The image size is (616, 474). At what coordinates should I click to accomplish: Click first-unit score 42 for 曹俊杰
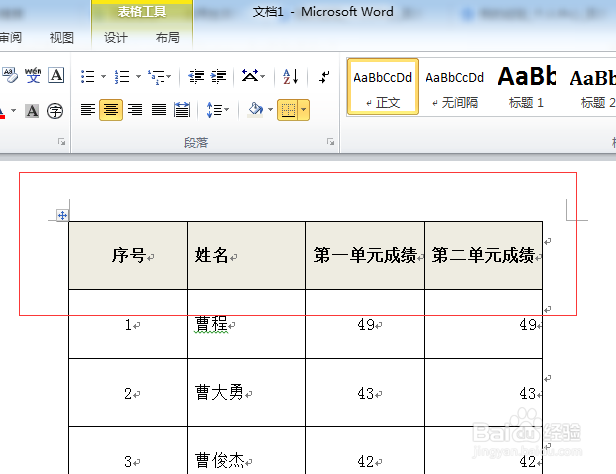365,451
